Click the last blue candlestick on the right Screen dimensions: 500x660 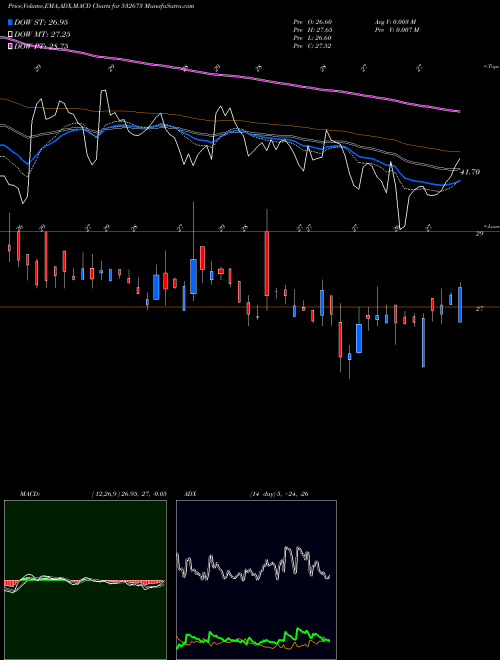tap(460, 305)
